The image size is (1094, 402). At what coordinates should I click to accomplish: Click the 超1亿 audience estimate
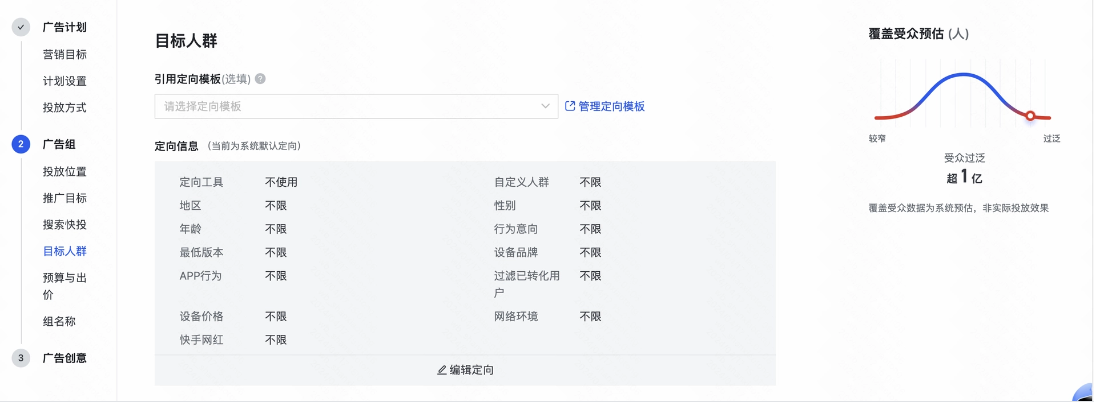click(964, 177)
